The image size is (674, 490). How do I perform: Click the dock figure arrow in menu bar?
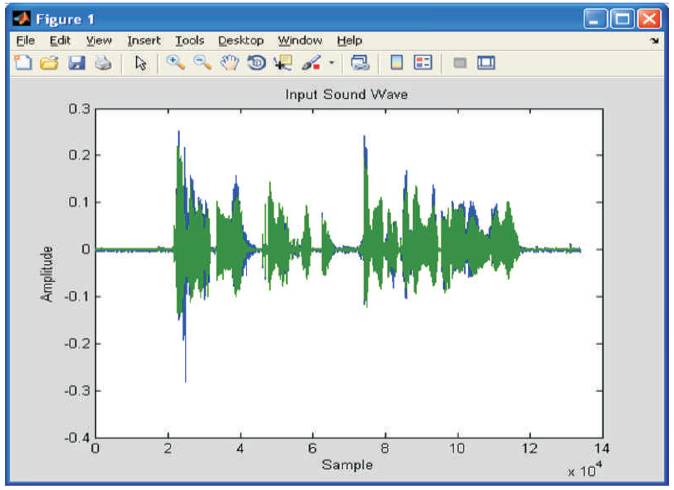654,41
